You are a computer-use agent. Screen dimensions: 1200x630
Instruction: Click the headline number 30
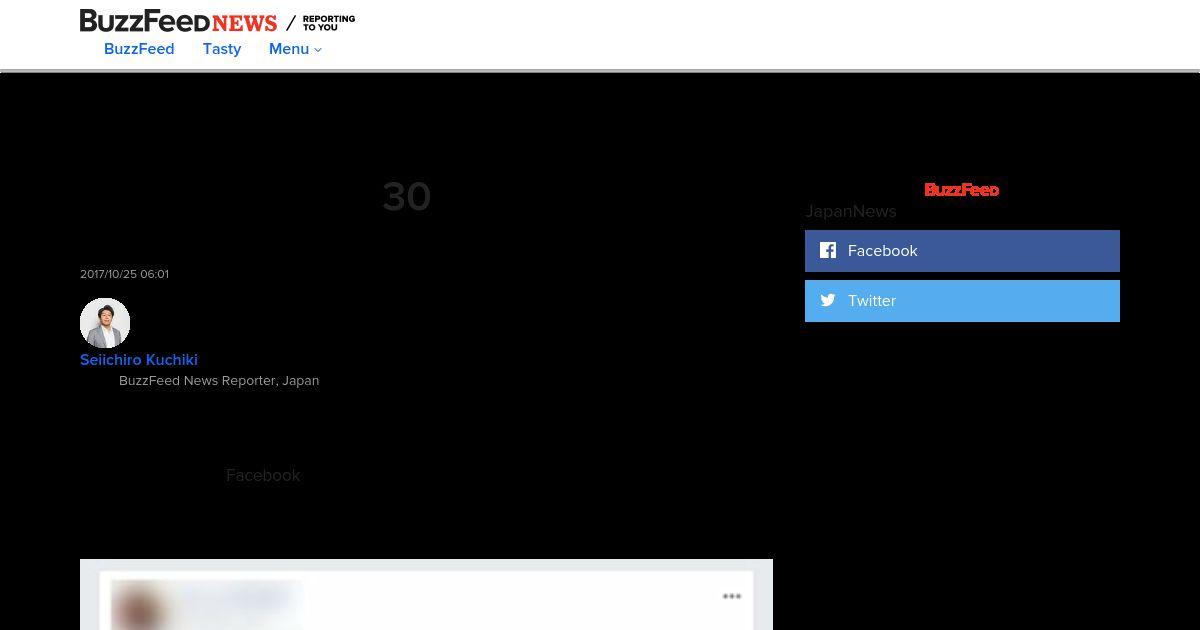pyautogui.click(x=406, y=197)
